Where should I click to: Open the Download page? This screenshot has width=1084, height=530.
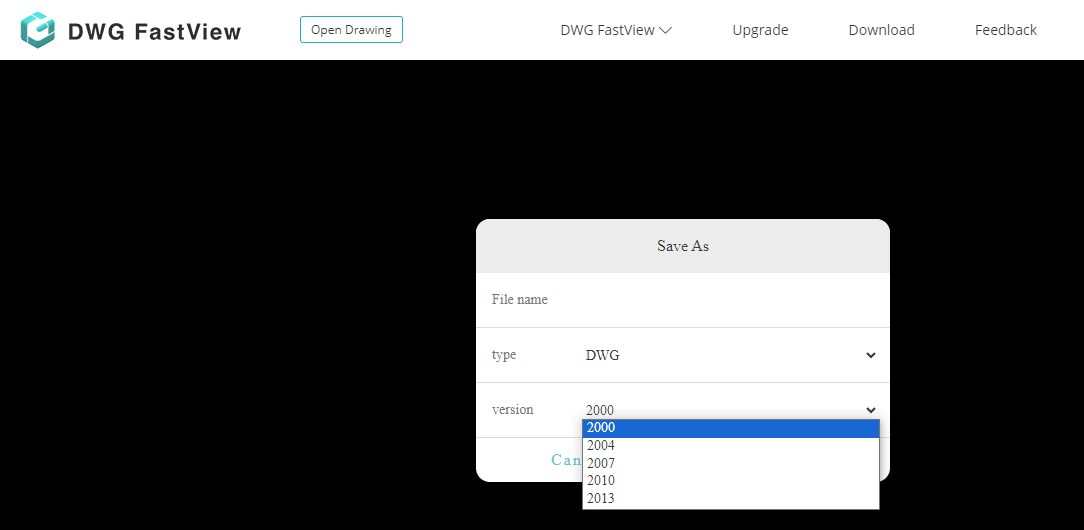click(881, 30)
